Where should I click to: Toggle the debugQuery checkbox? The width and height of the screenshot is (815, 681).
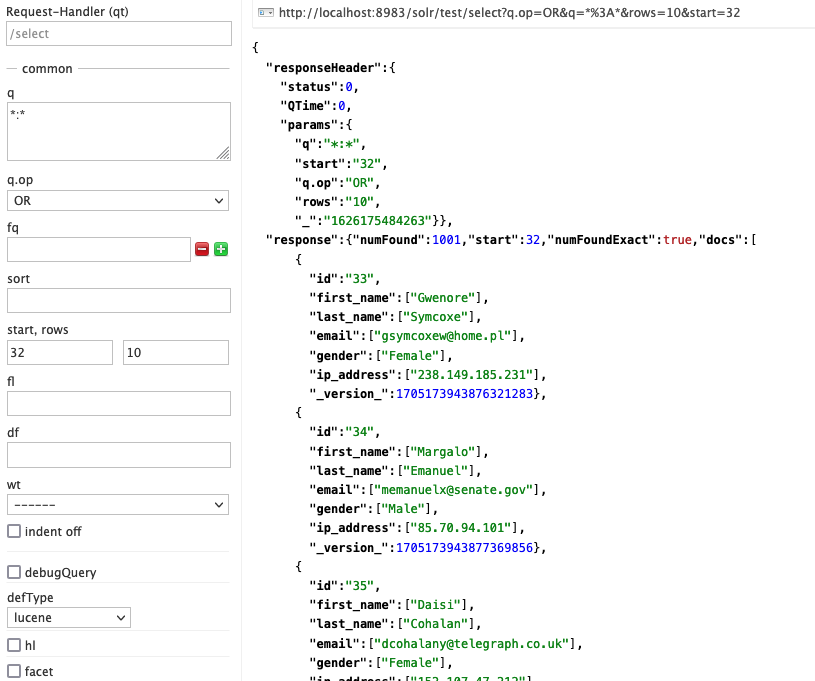pos(14,572)
